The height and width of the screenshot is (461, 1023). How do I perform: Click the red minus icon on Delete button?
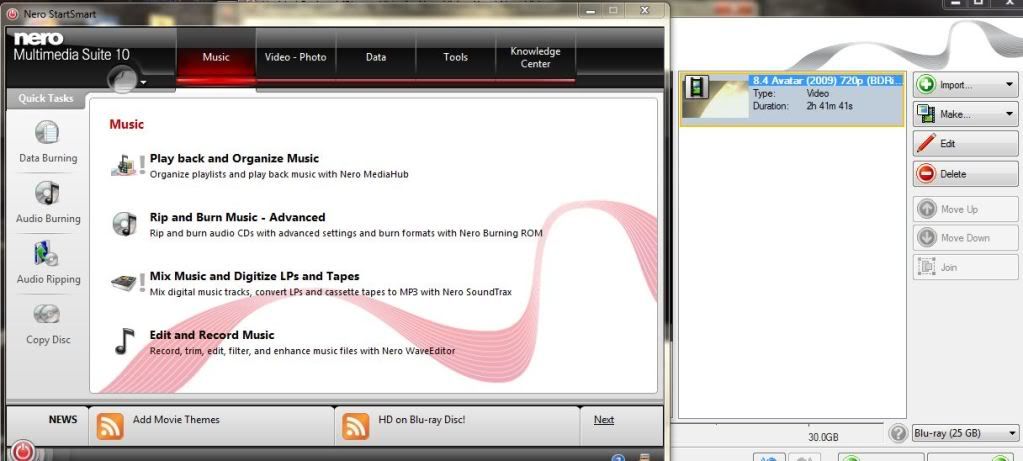coord(926,174)
